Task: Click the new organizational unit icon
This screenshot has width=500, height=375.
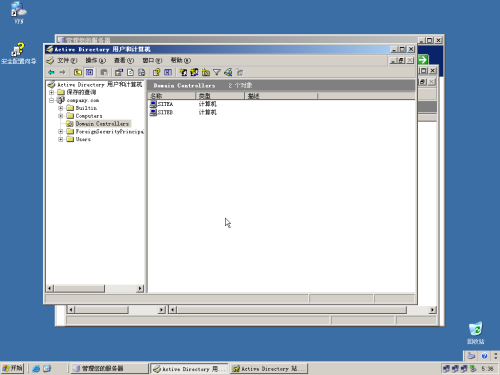Action: (206, 72)
